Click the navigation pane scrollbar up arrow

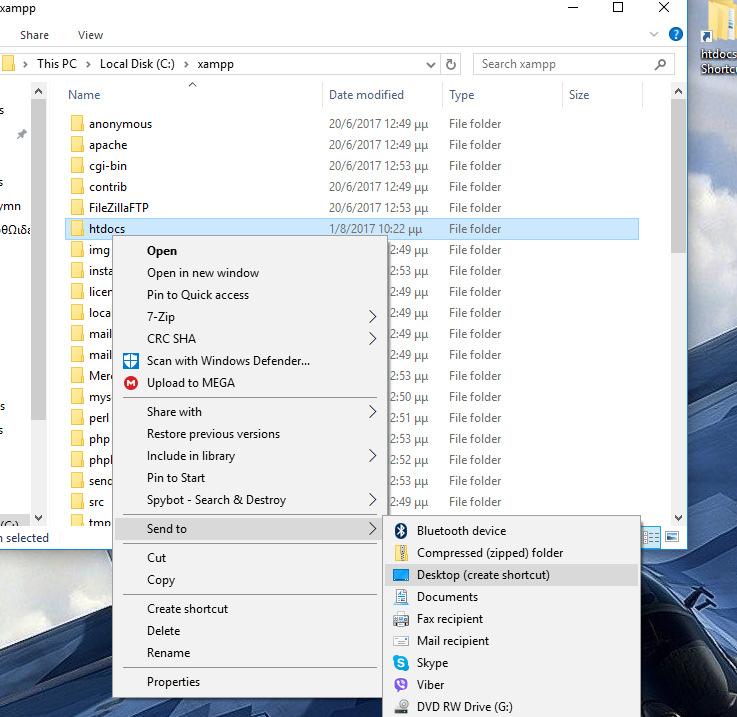(x=39, y=91)
